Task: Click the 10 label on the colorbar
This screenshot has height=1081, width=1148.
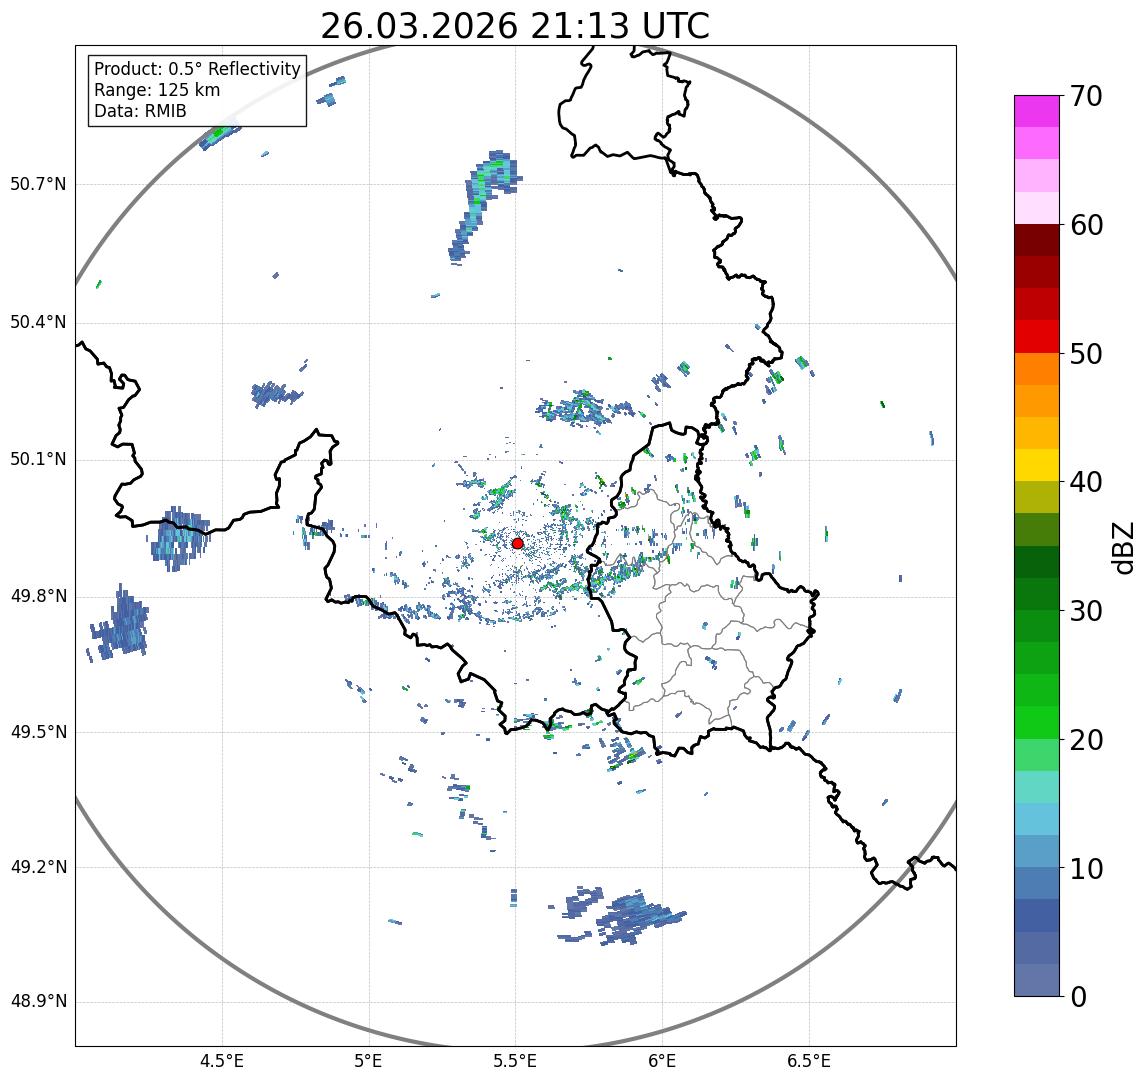Action: click(1086, 869)
